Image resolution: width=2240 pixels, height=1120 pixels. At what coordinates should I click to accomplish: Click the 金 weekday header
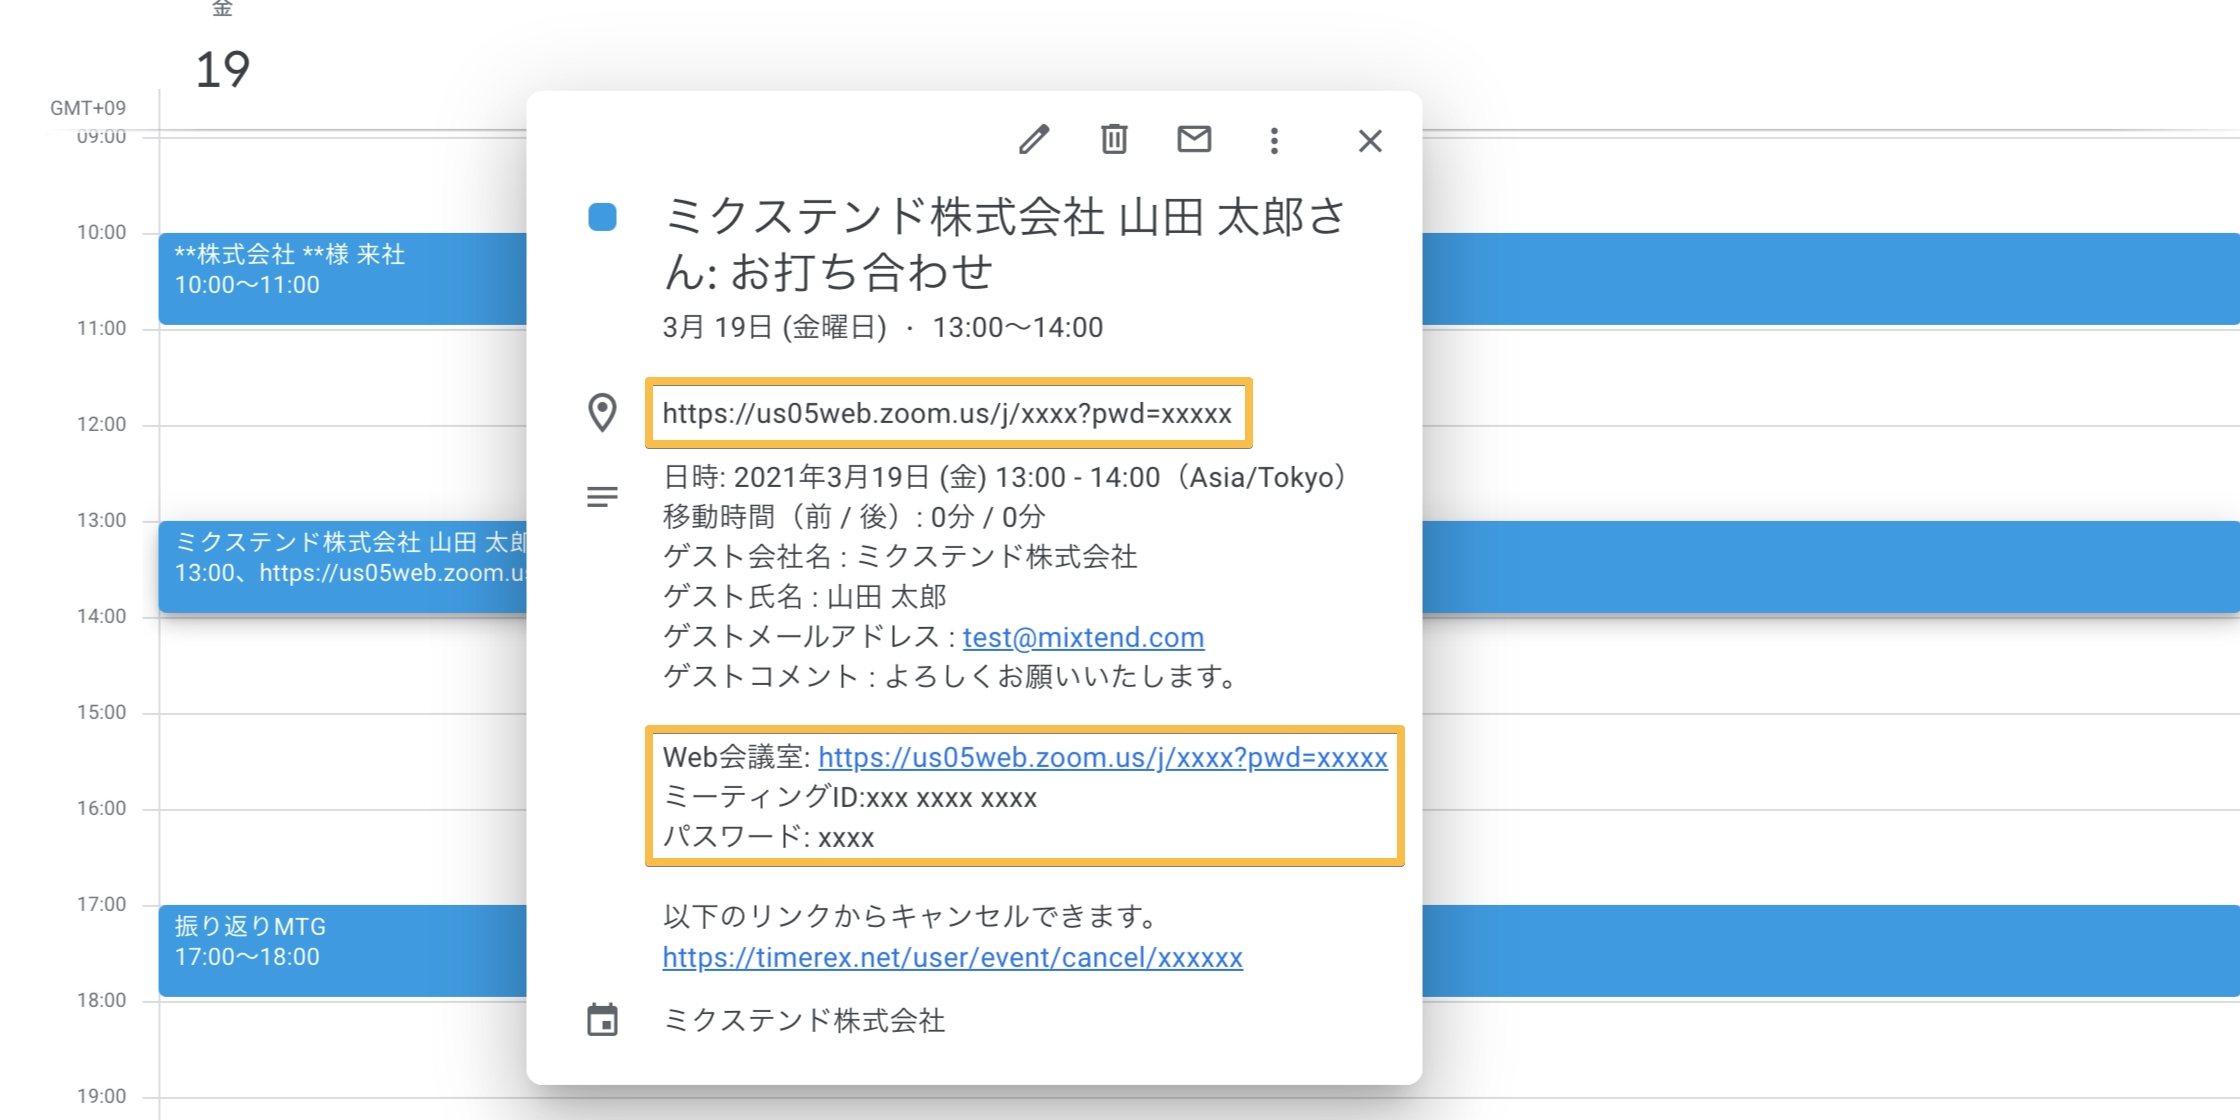tap(222, 8)
